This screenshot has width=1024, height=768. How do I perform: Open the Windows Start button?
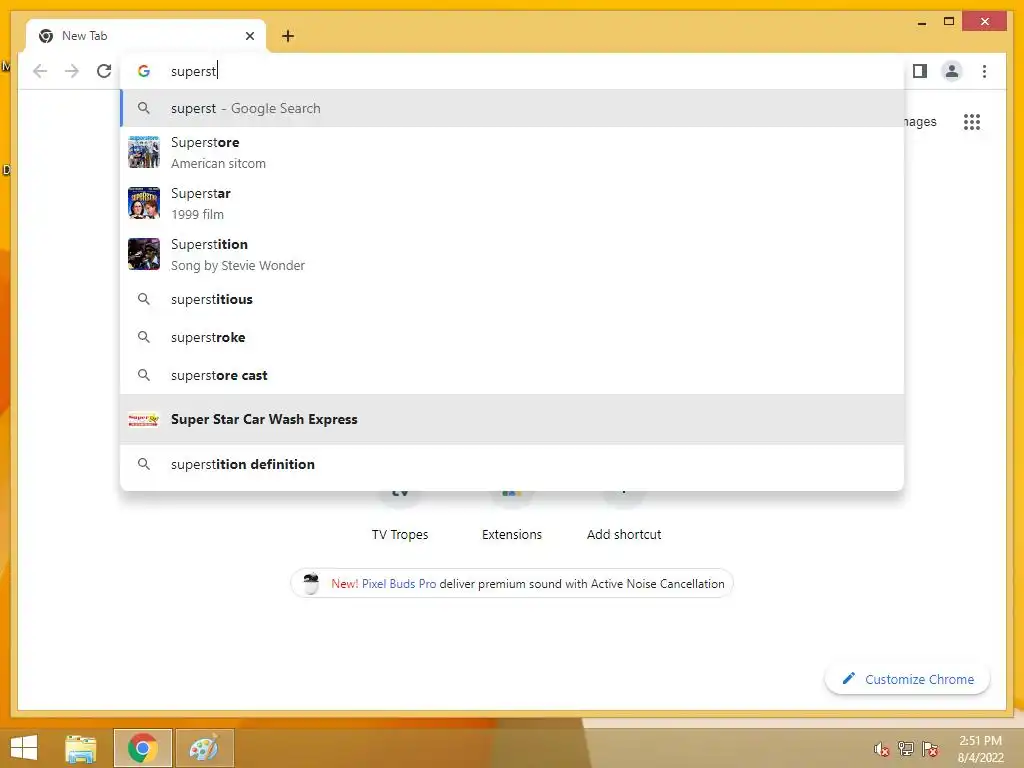[x=24, y=748]
